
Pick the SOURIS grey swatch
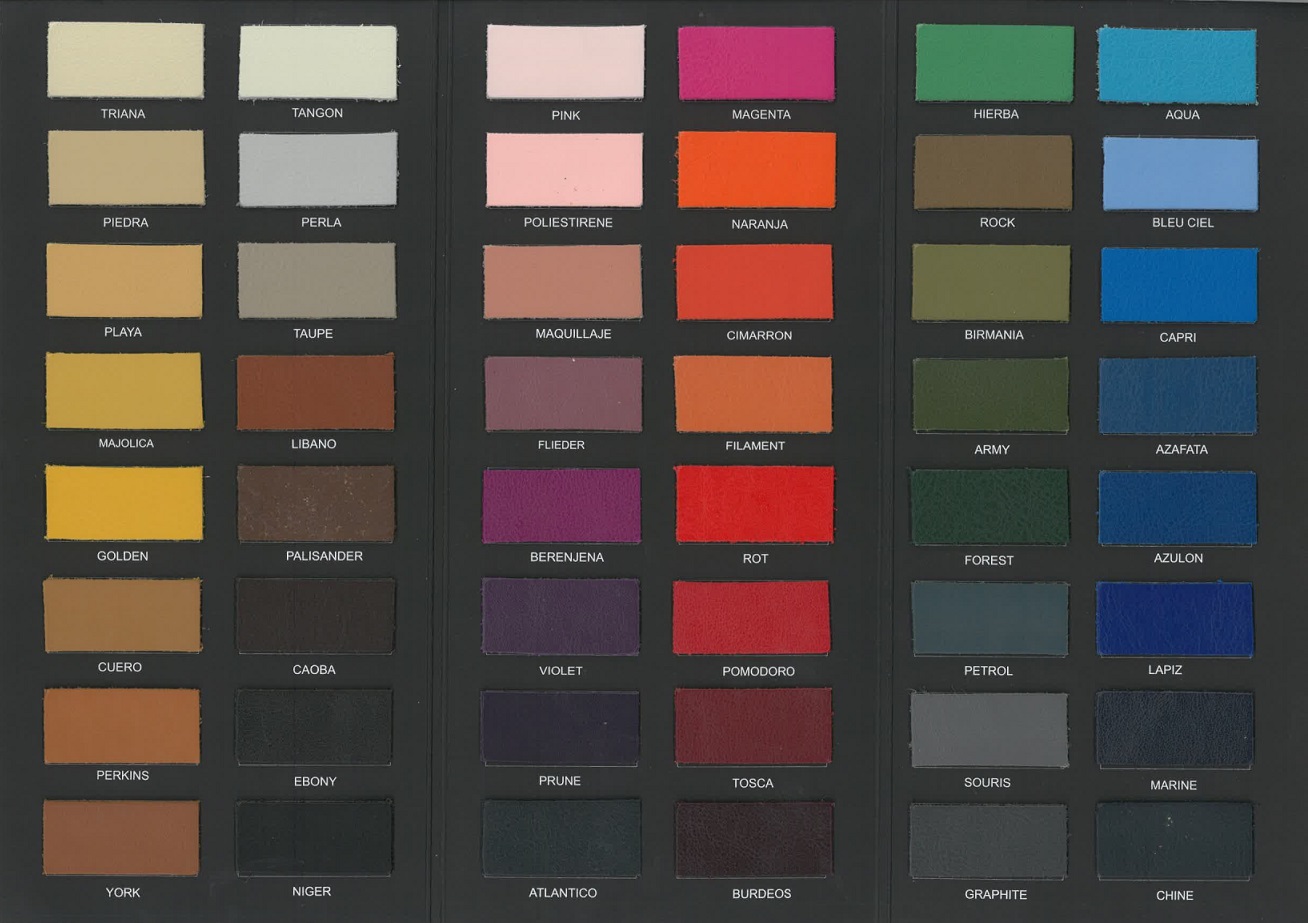pos(989,731)
